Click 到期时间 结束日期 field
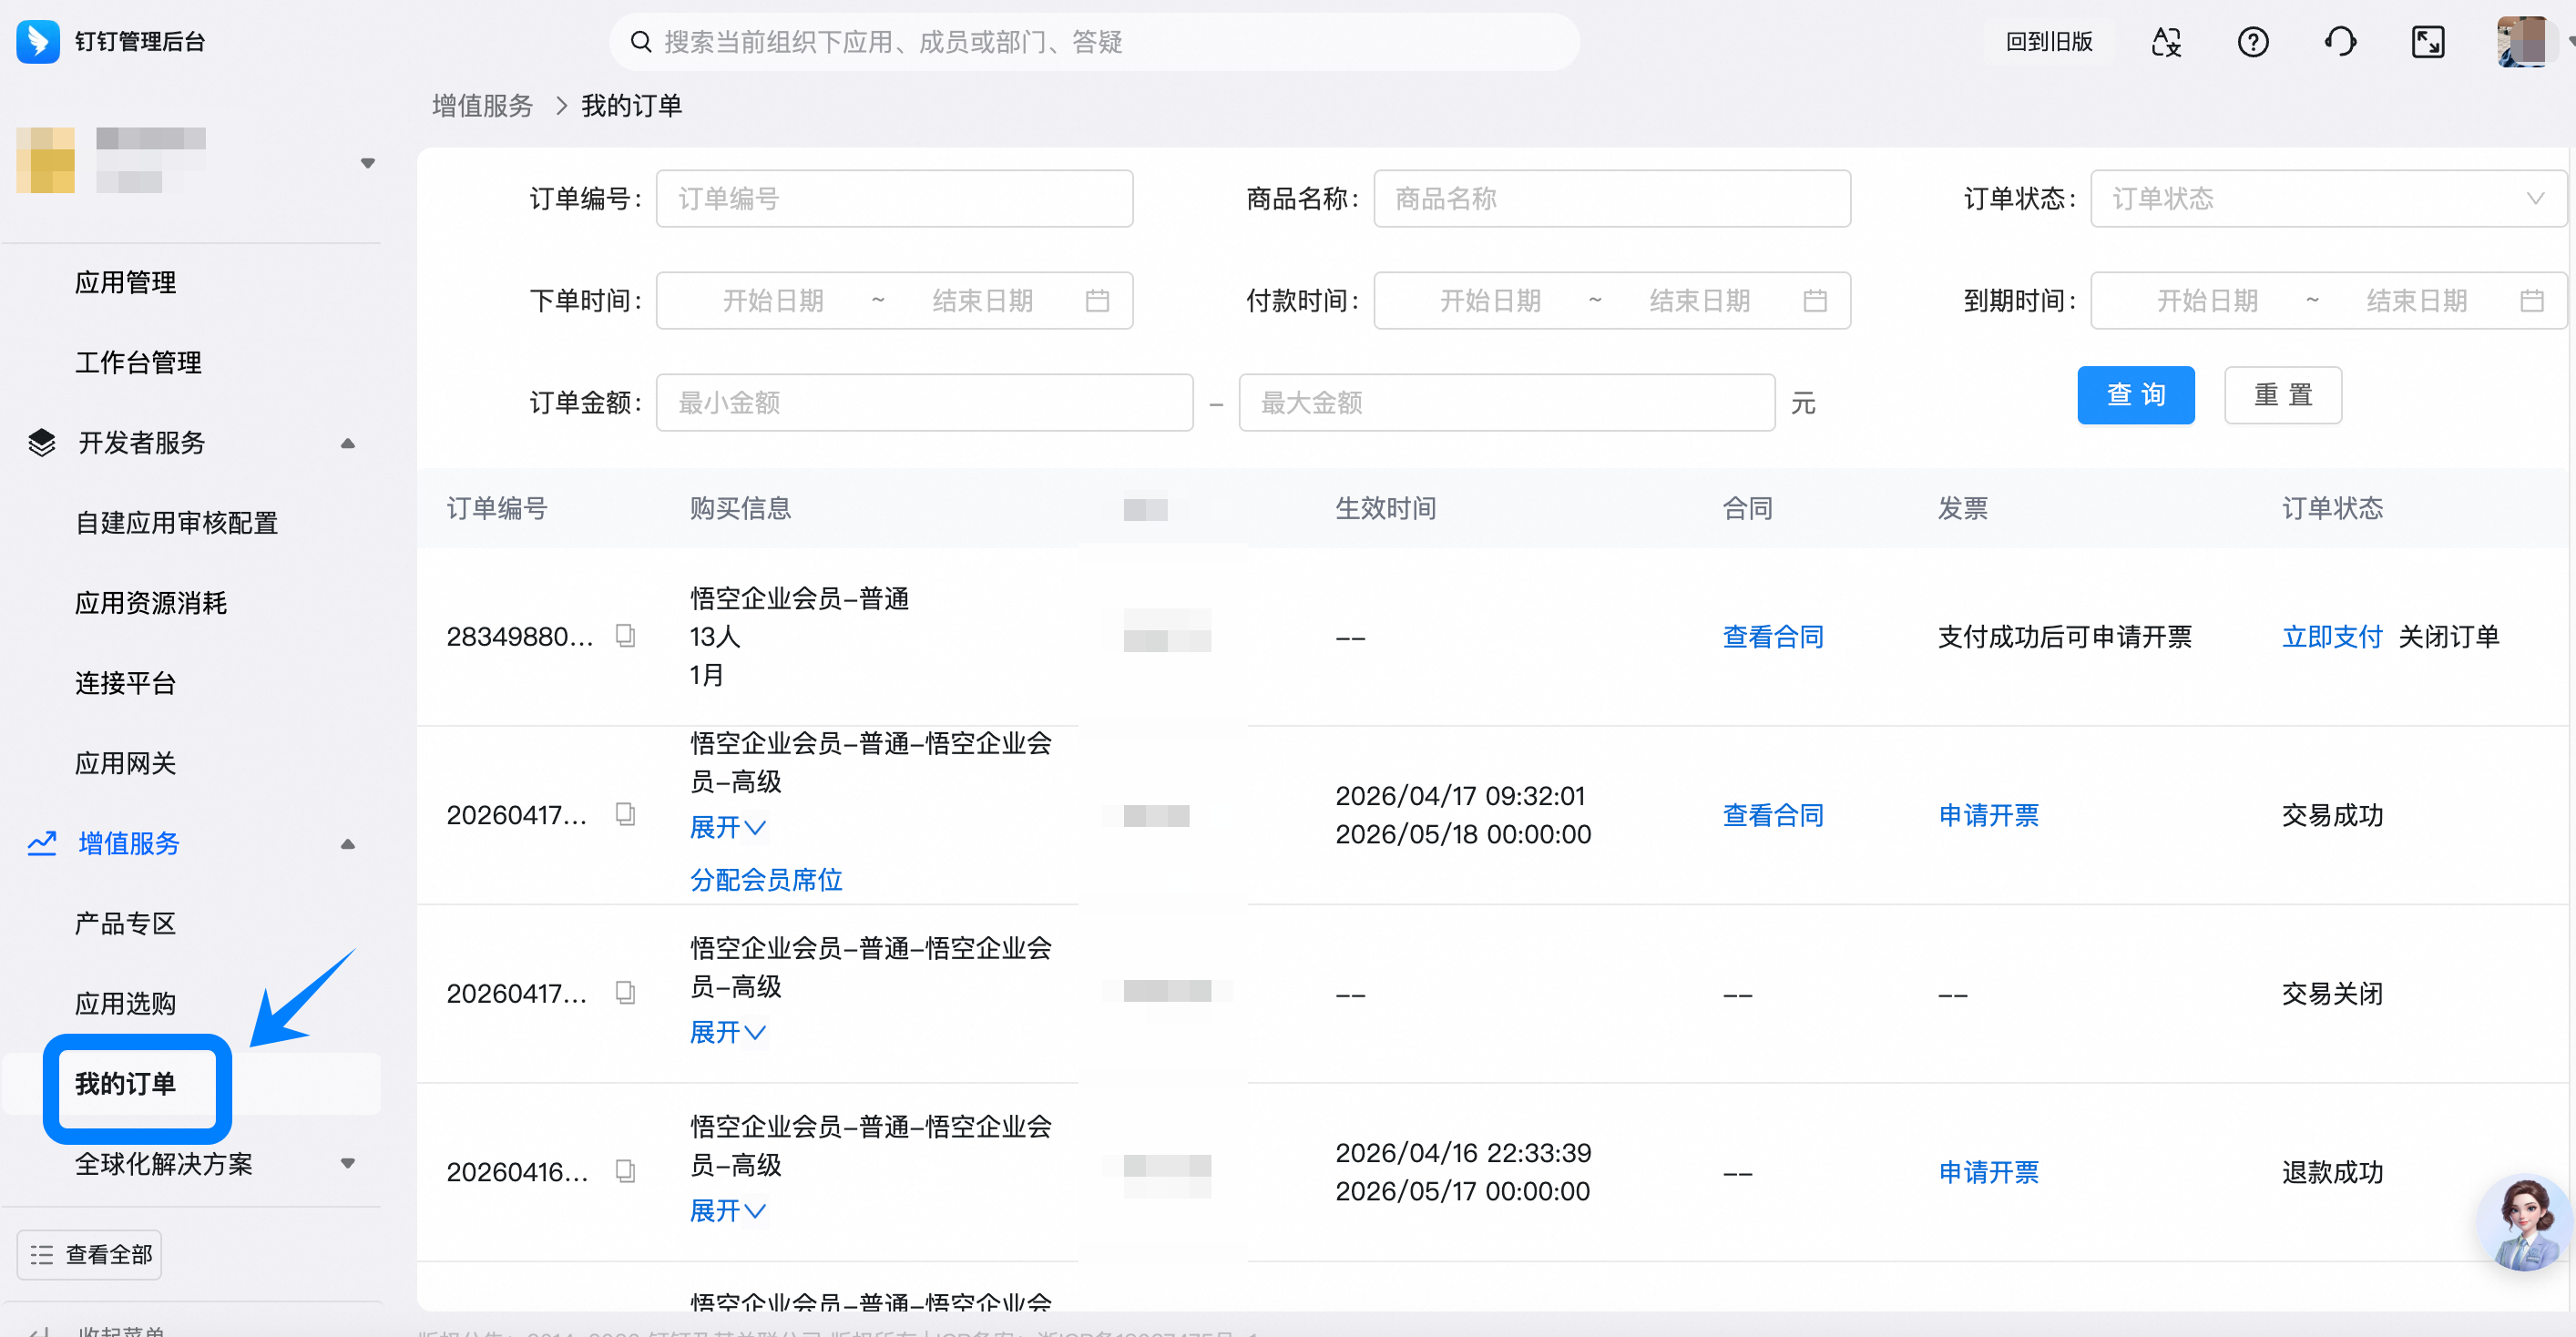 click(2417, 301)
